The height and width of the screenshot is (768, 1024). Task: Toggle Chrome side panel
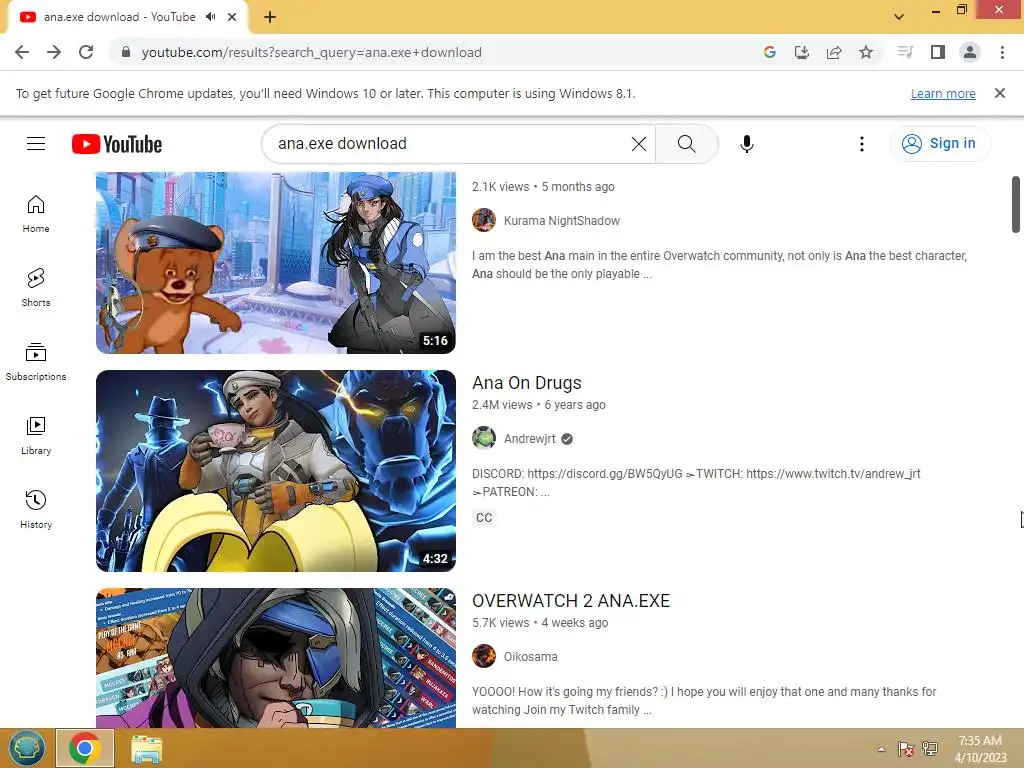pyautogui.click(x=938, y=52)
